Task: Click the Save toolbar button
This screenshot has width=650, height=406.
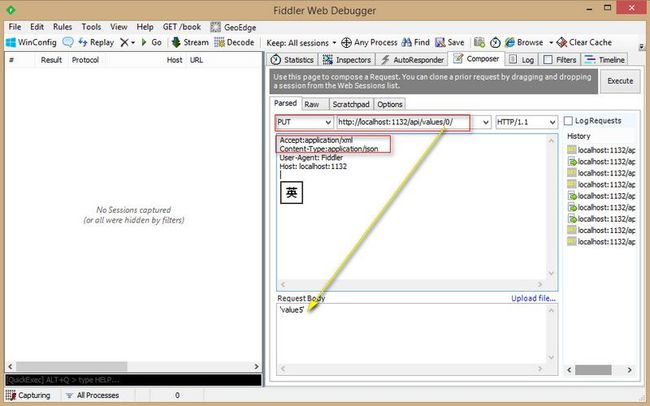Action: [450, 42]
